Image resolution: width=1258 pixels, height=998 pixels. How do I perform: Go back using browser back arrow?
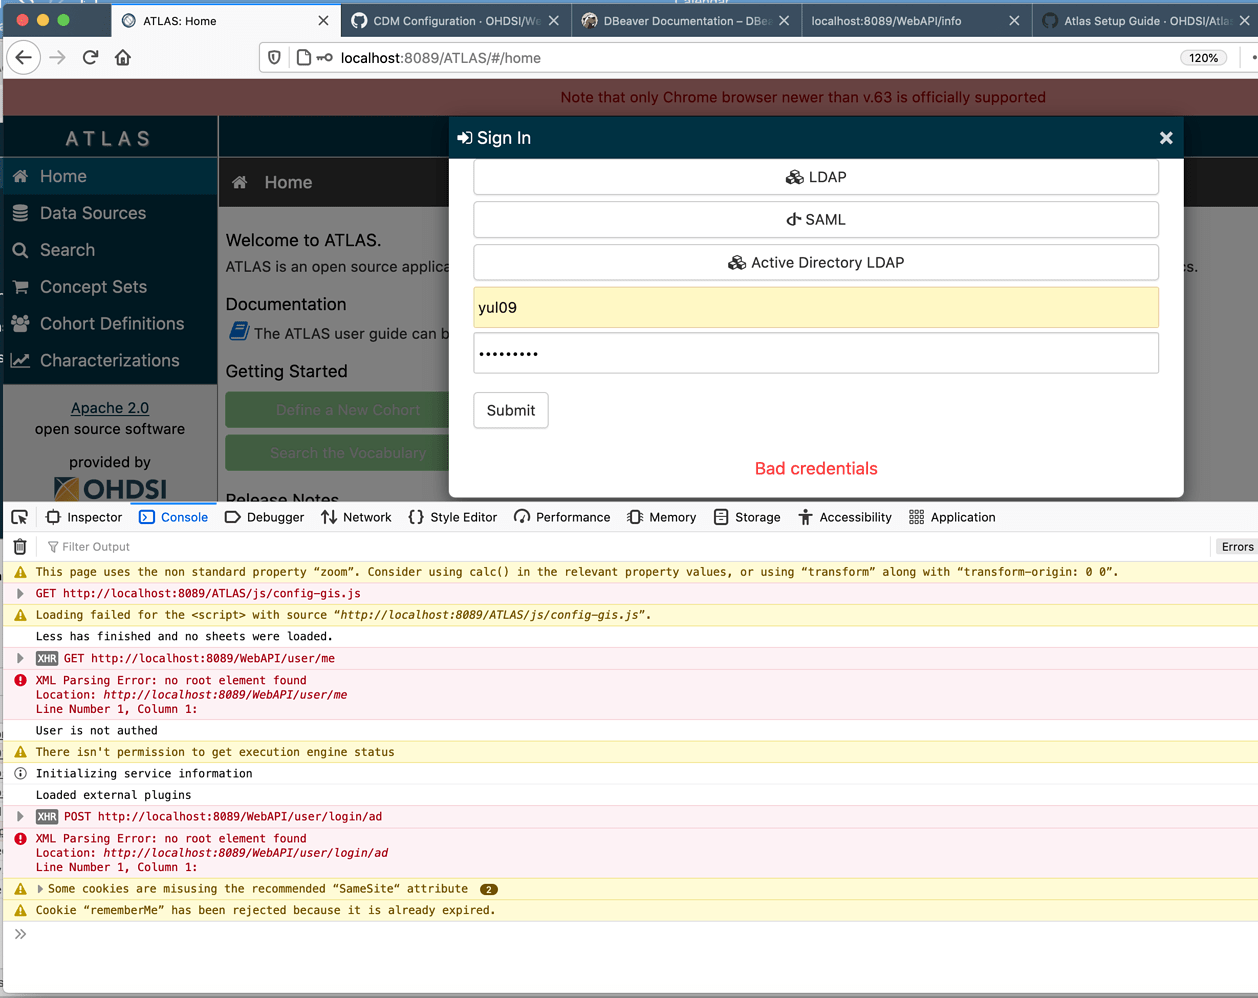click(x=24, y=58)
